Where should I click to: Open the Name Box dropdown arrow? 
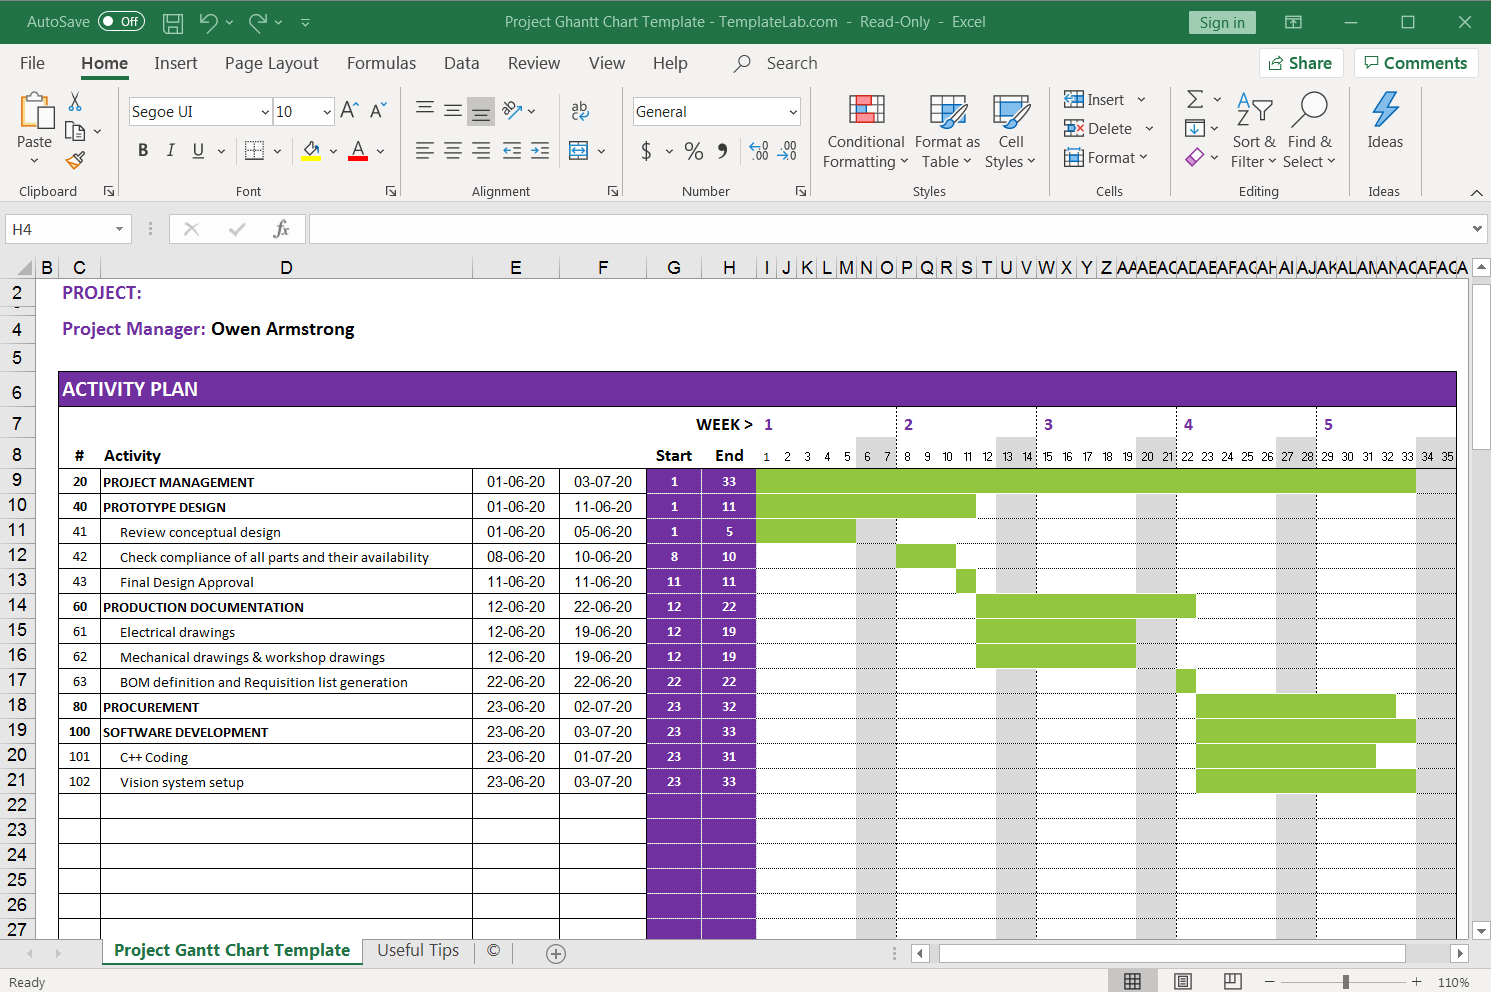(119, 229)
